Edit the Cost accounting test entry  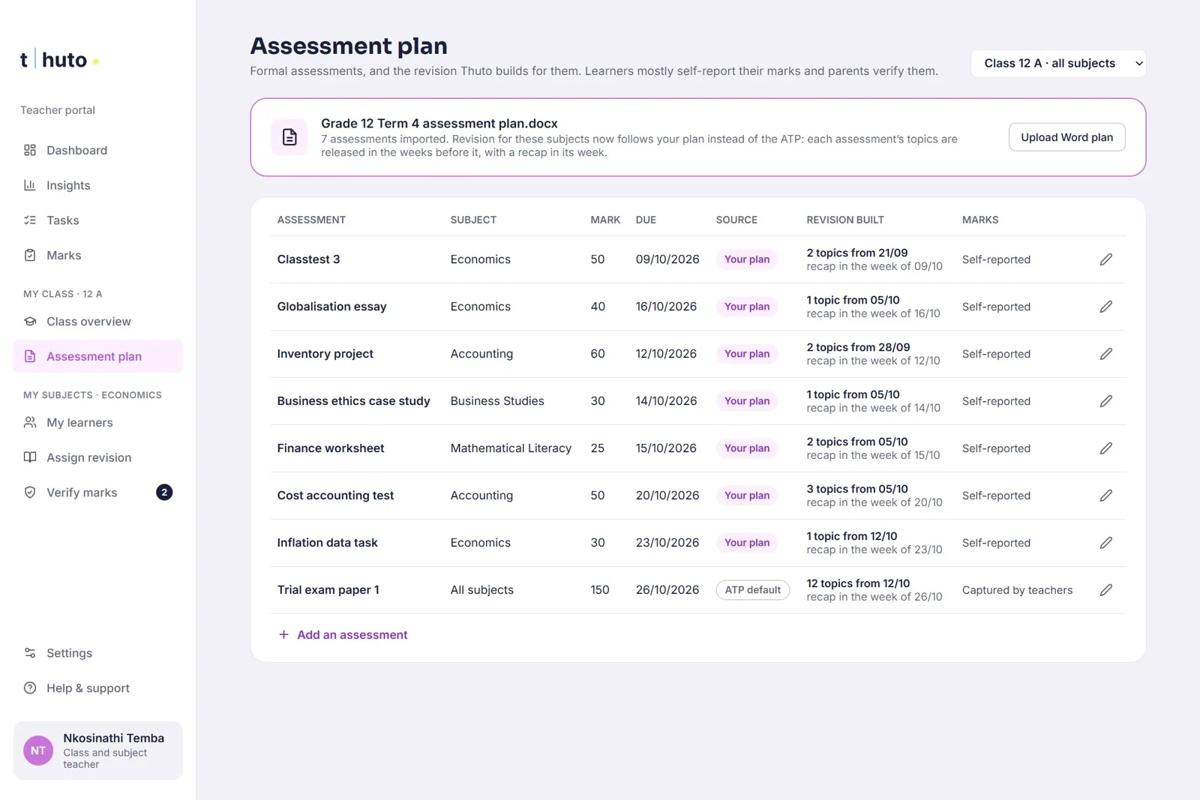pyautogui.click(x=1106, y=495)
